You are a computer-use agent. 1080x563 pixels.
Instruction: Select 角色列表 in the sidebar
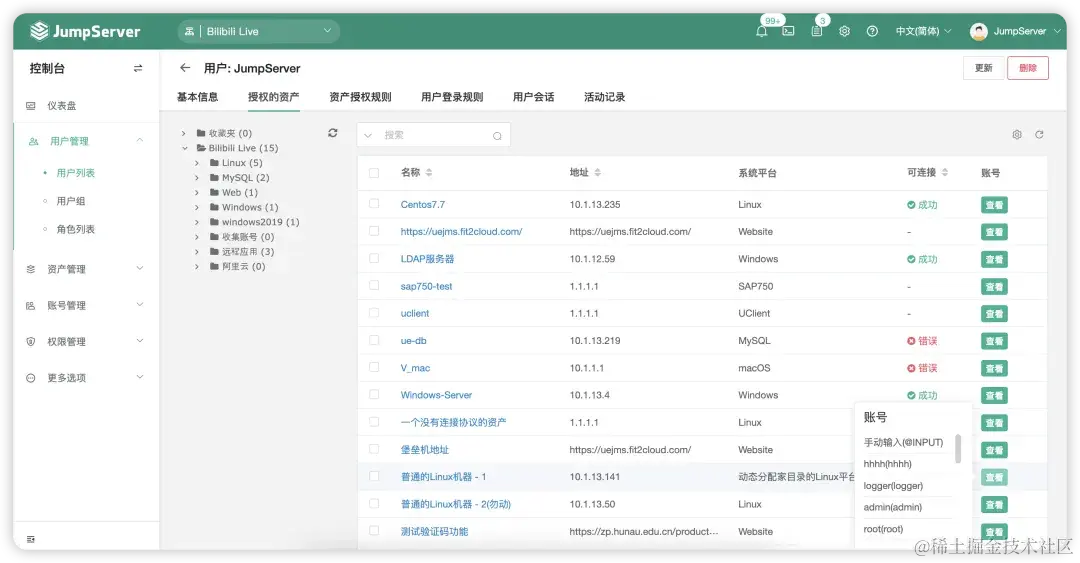click(x=76, y=229)
